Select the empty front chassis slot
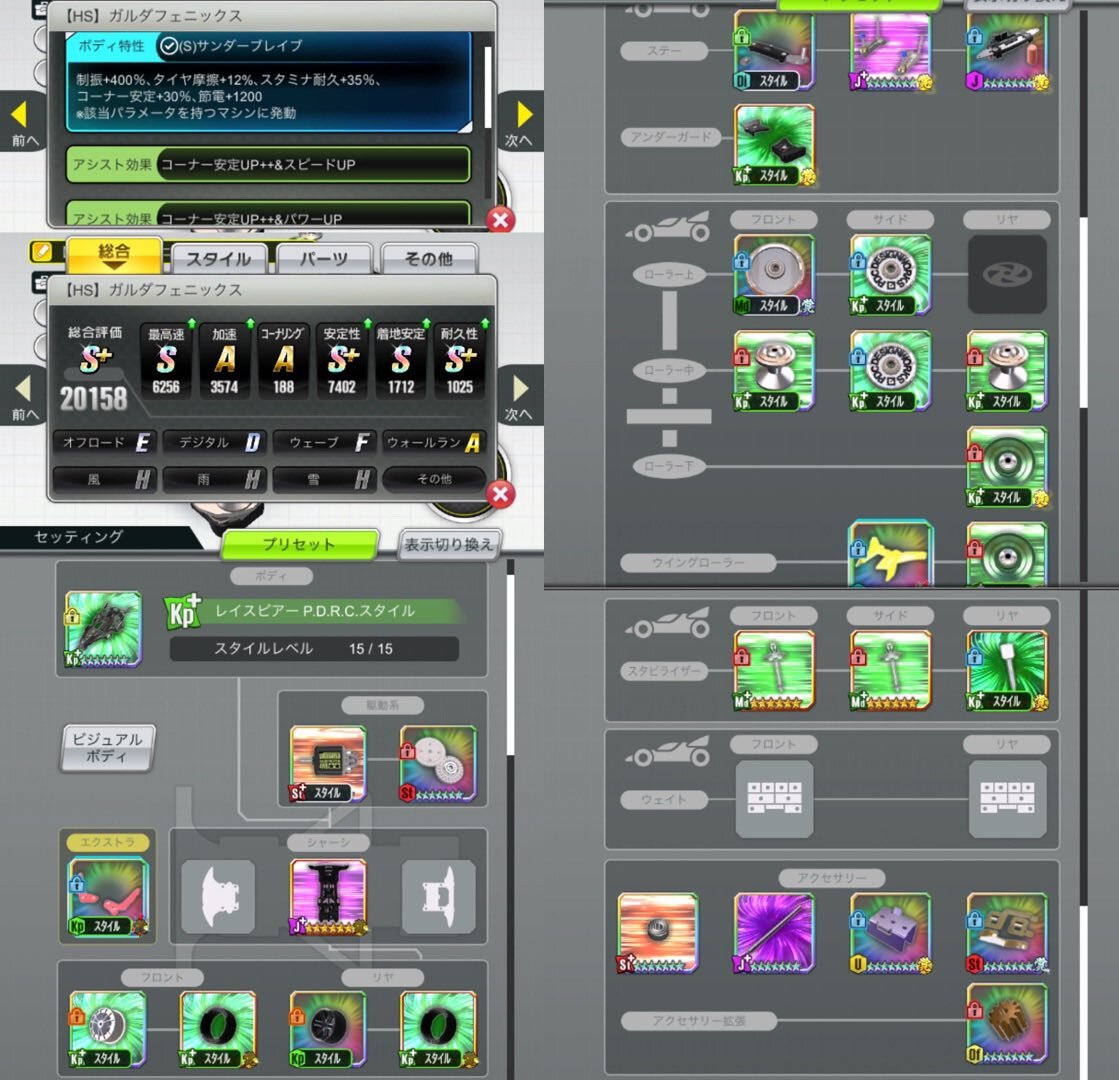Screen dimensions: 1119x1080 218,897
